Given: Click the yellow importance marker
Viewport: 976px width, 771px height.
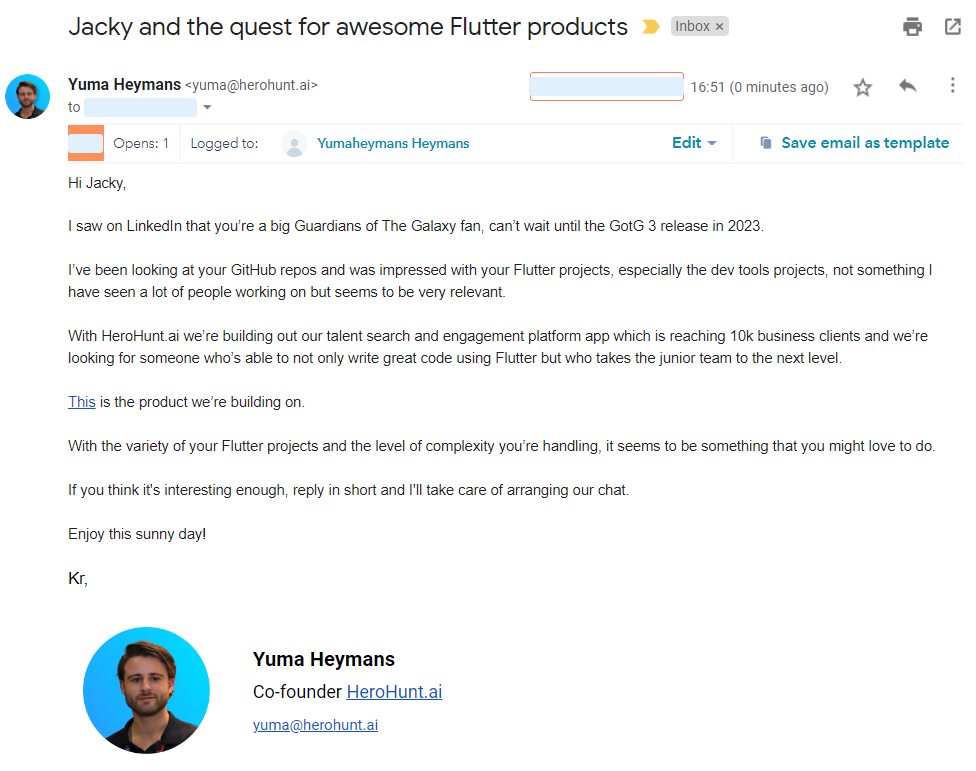Looking at the screenshot, I should pos(651,27).
